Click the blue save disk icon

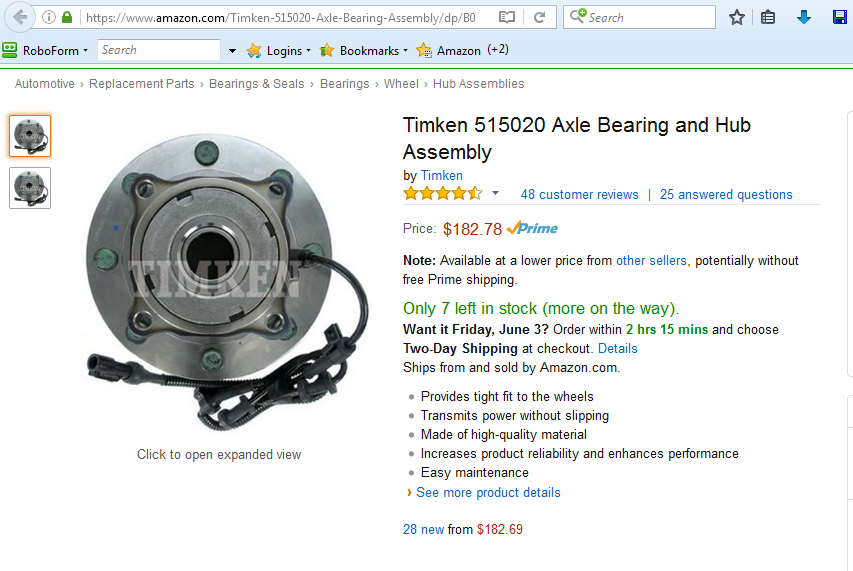(x=840, y=17)
